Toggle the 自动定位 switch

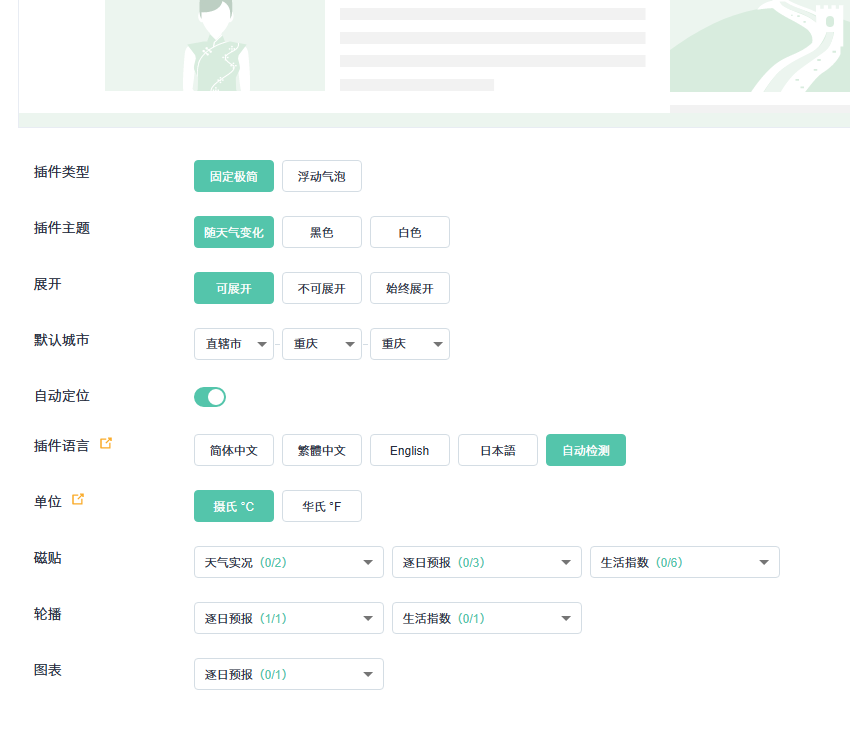210,397
